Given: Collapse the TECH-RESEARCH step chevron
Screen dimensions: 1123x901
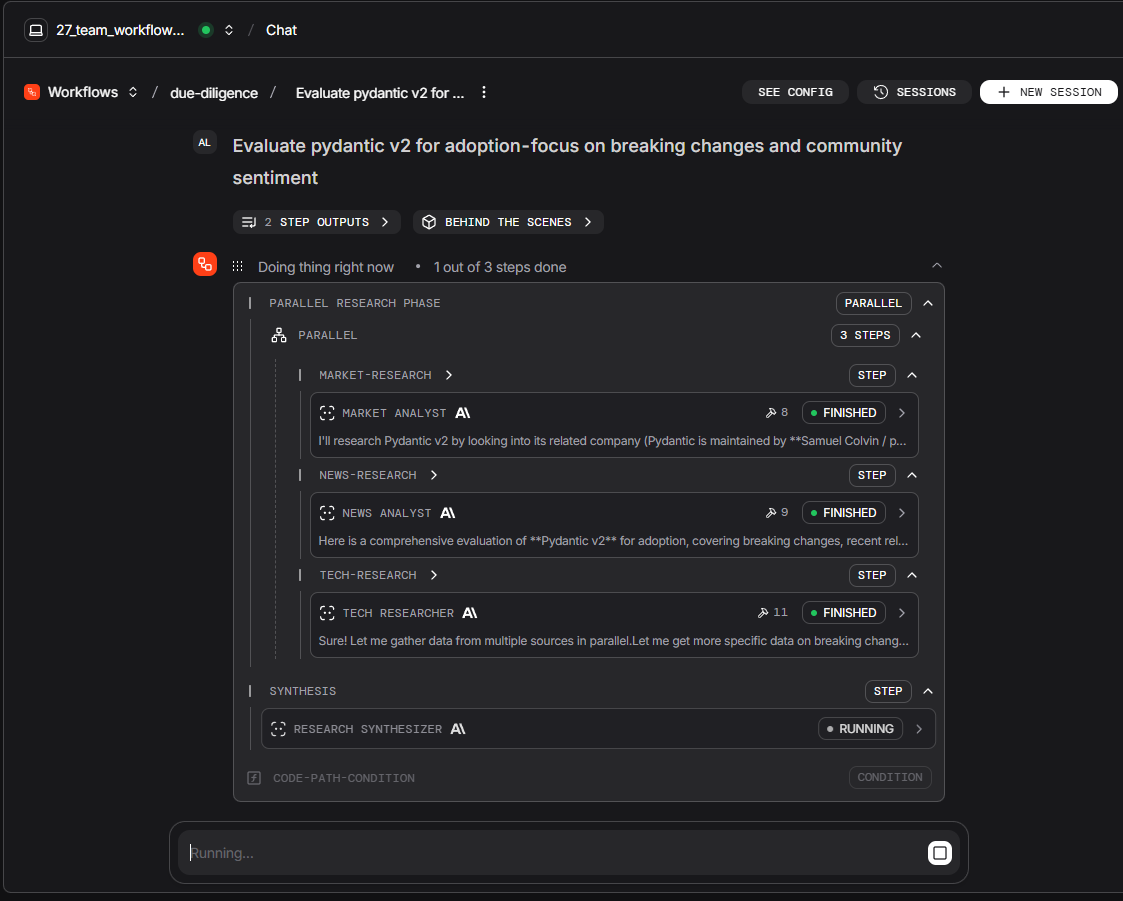Looking at the screenshot, I should (x=912, y=576).
